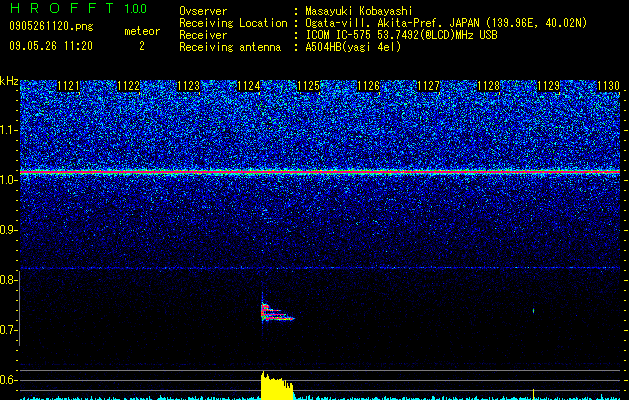Click the 1127 time marker label
The width and height of the screenshot is (629, 400).
click(428, 86)
